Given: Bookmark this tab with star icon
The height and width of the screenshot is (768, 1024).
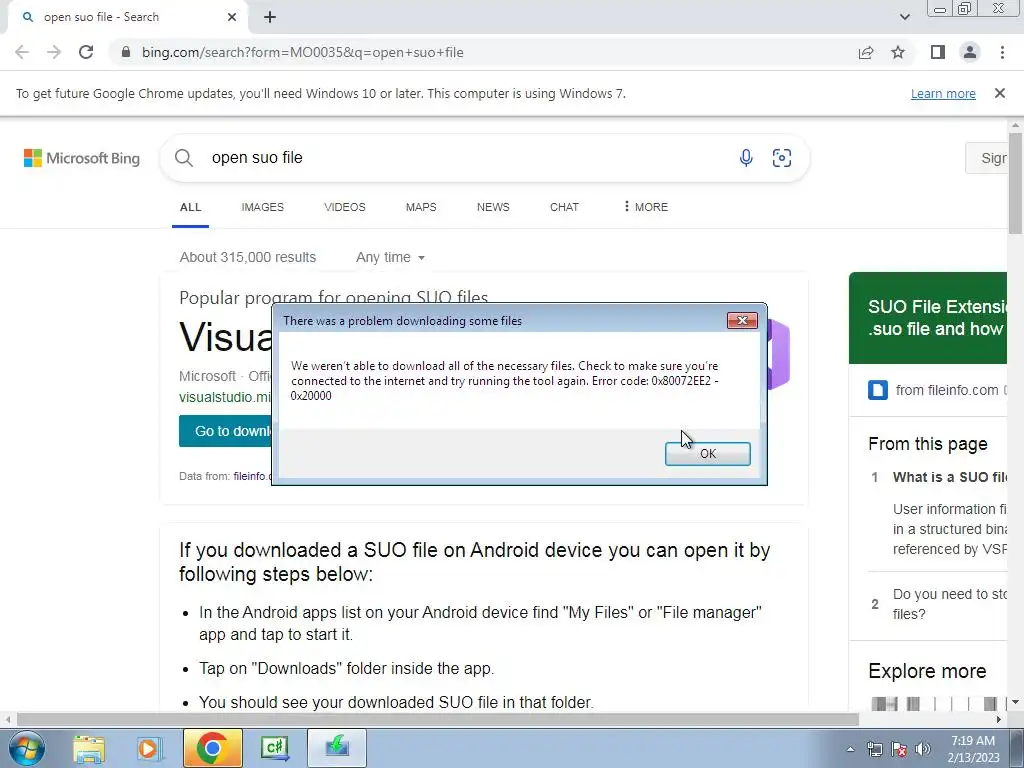Looking at the screenshot, I should coord(898,52).
